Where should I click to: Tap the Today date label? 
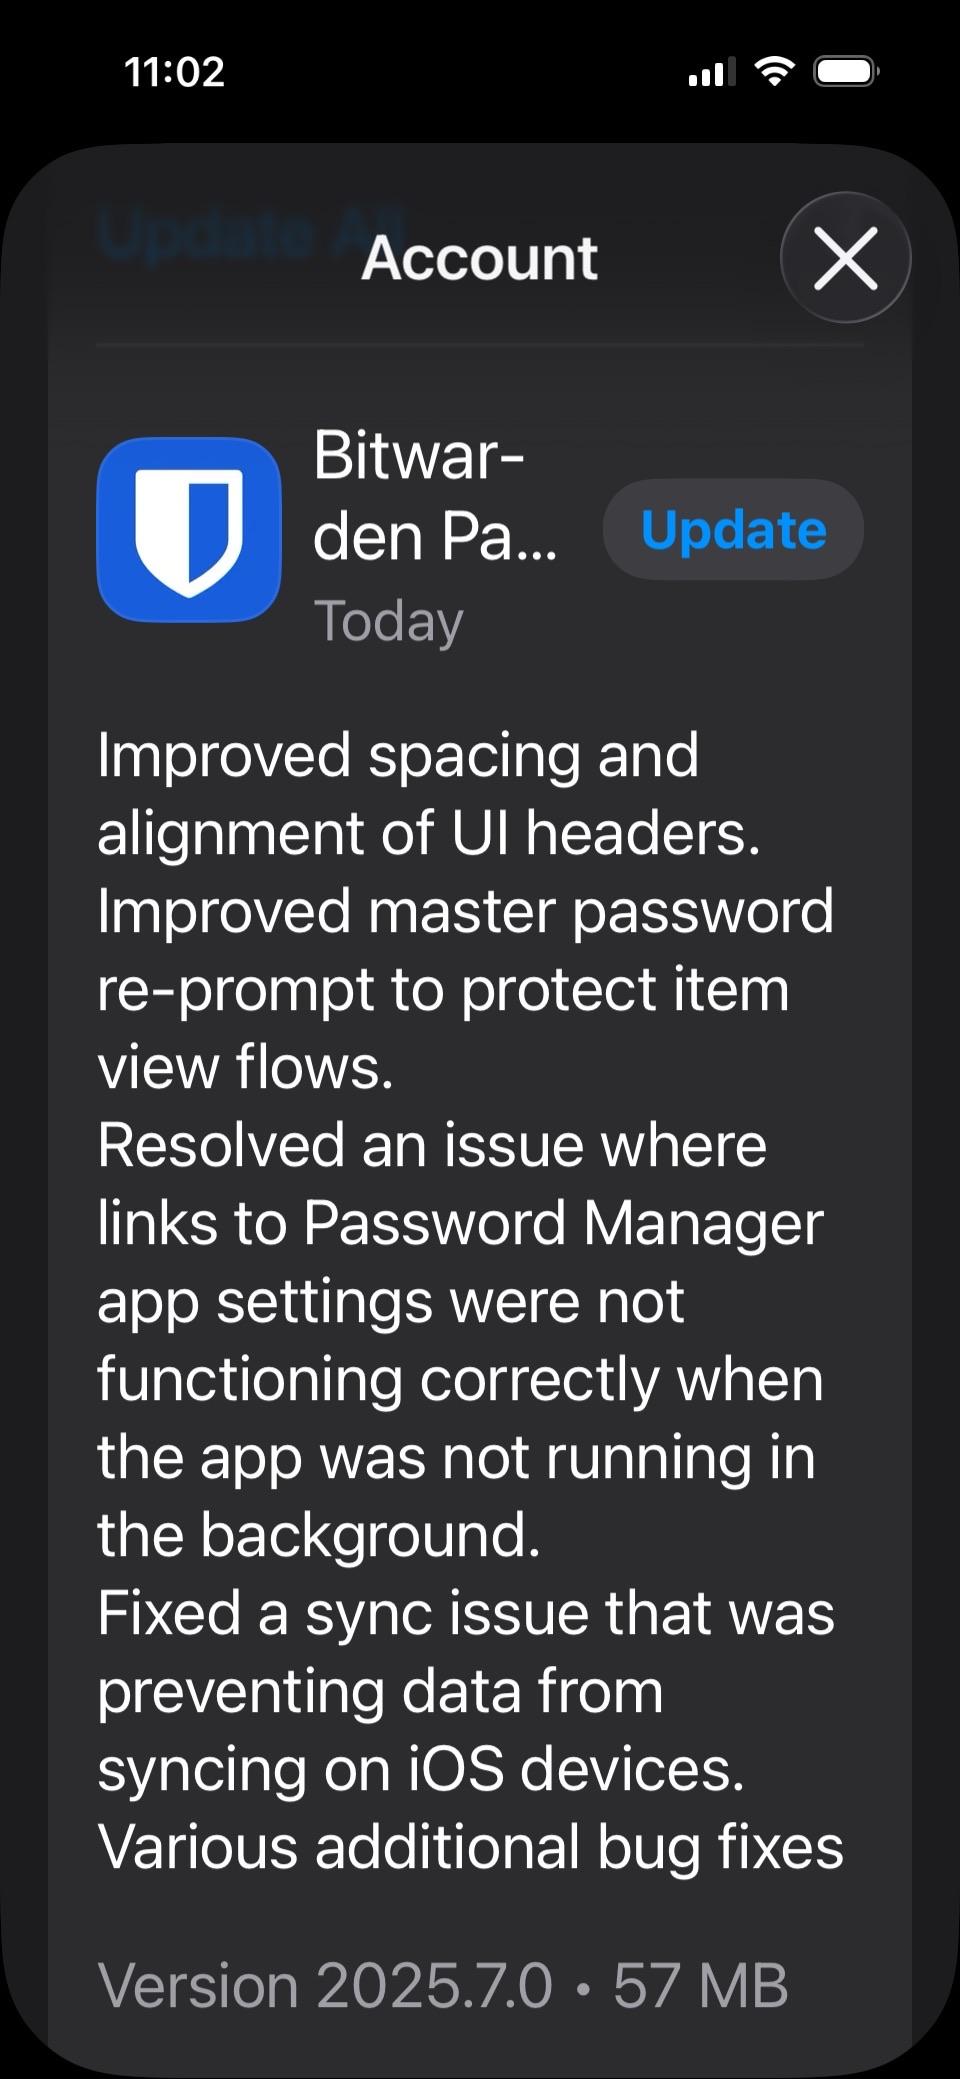[389, 622]
